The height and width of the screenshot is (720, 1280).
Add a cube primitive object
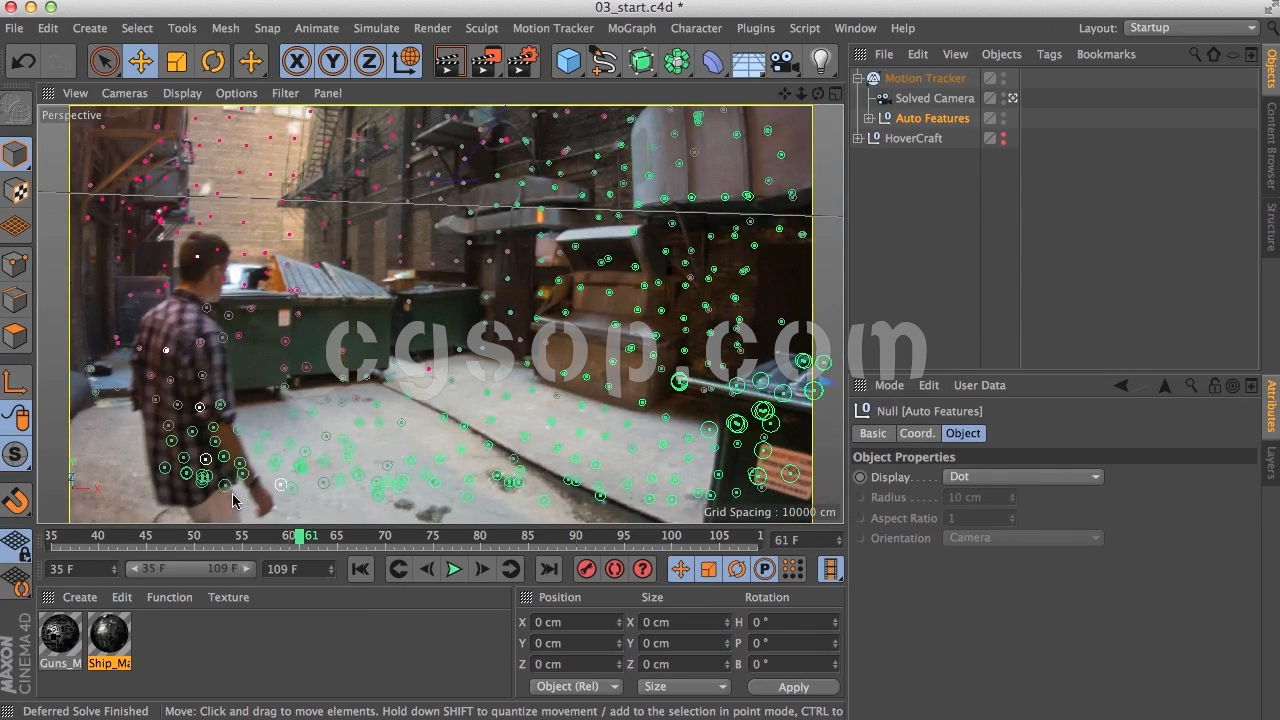coord(568,62)
